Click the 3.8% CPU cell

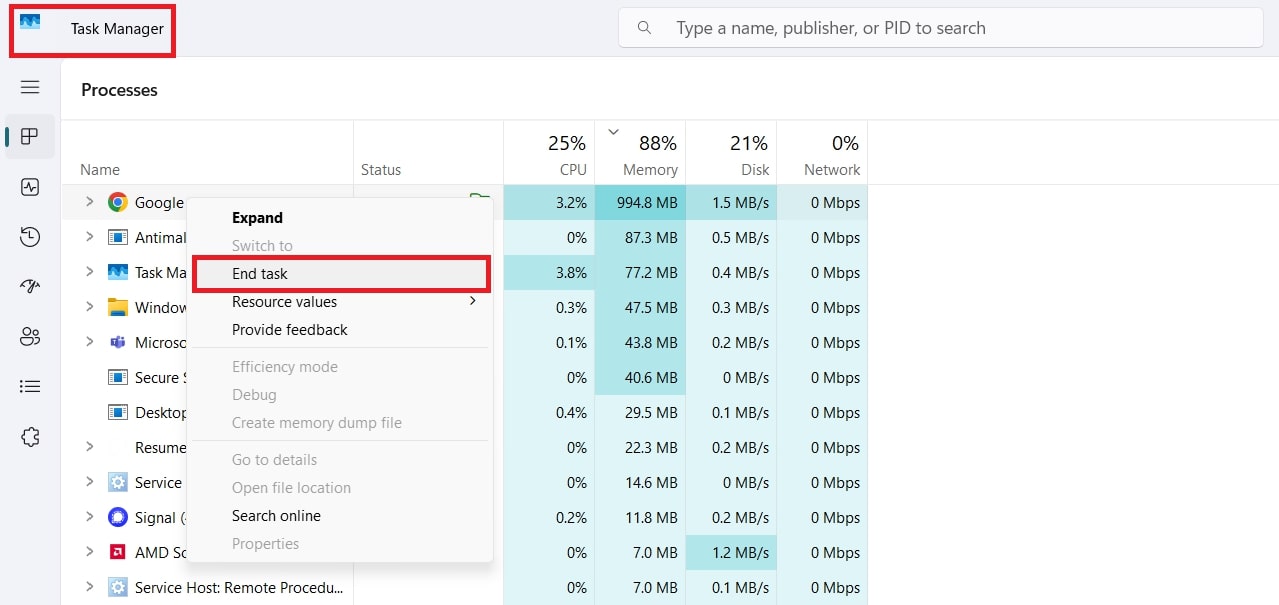[549, 272]
